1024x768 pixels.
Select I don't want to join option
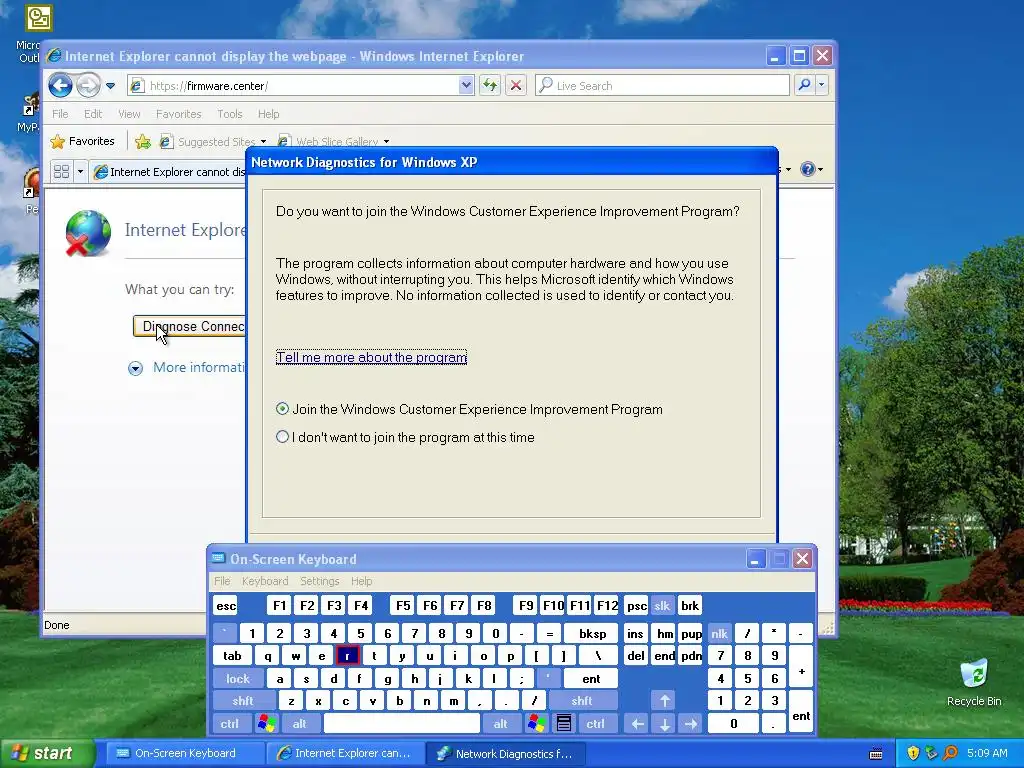282,437
